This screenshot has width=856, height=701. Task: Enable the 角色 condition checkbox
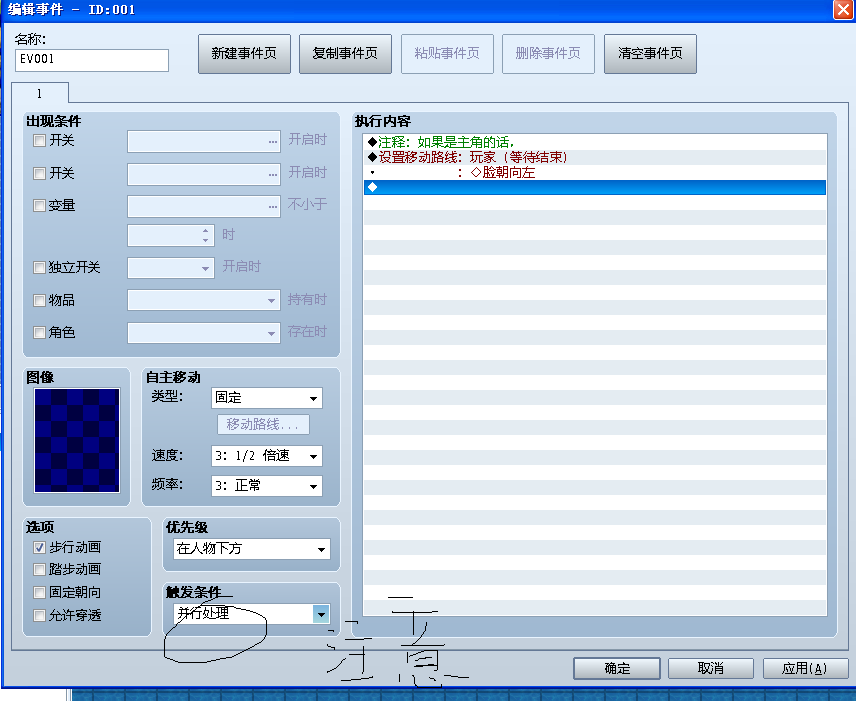39,332
